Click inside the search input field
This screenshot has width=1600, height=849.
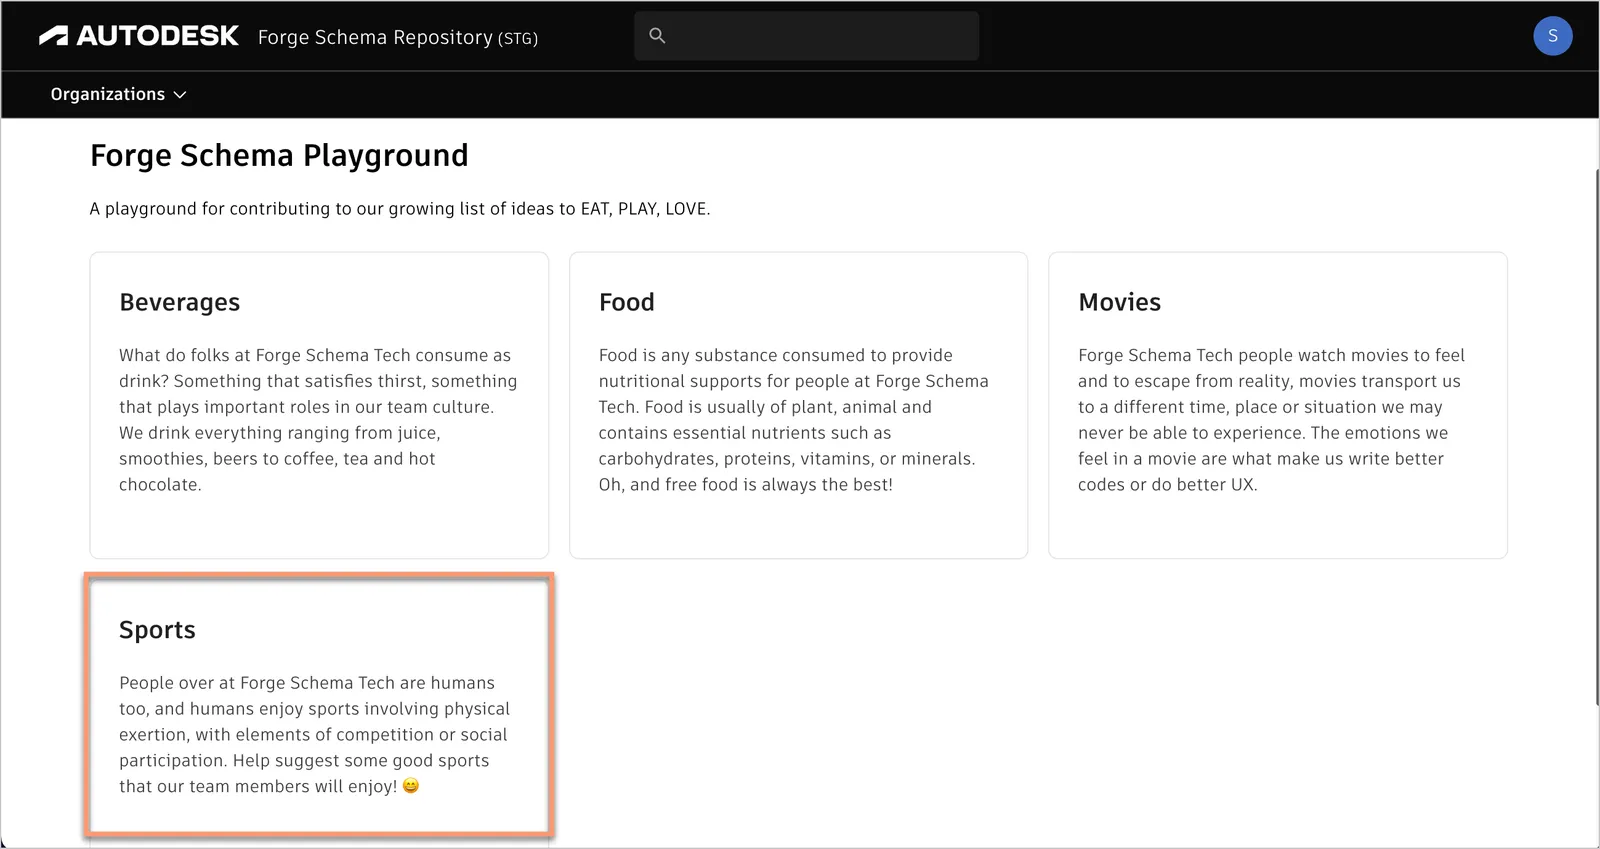click(x=806, y=36)
